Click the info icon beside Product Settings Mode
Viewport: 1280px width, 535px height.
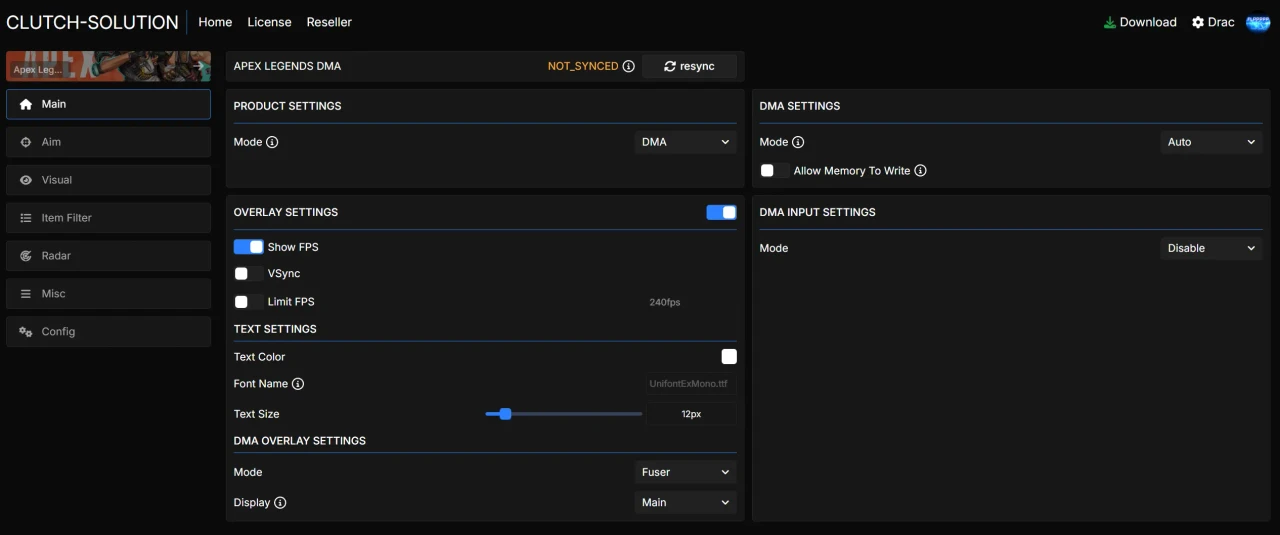pos(272,142)
